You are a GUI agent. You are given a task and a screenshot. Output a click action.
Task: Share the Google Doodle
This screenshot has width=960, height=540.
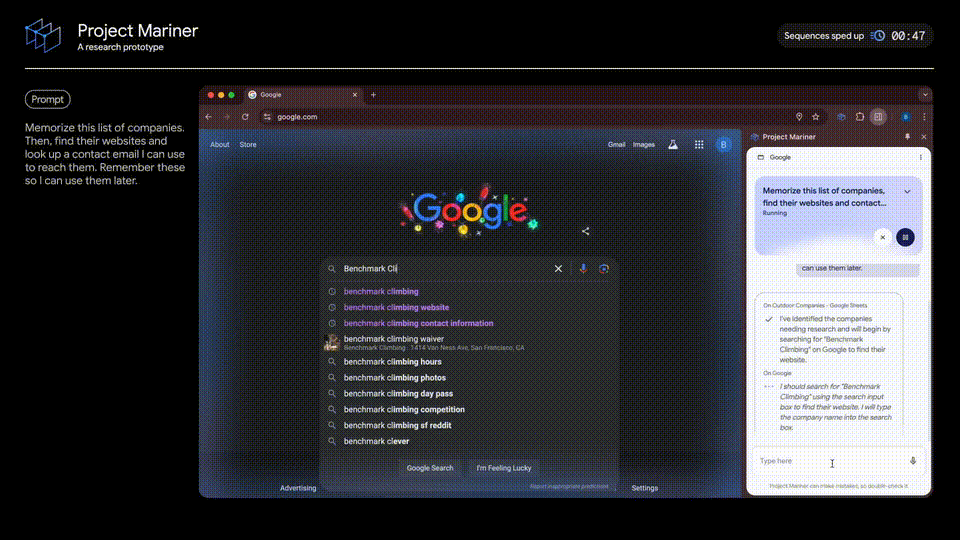586,231
